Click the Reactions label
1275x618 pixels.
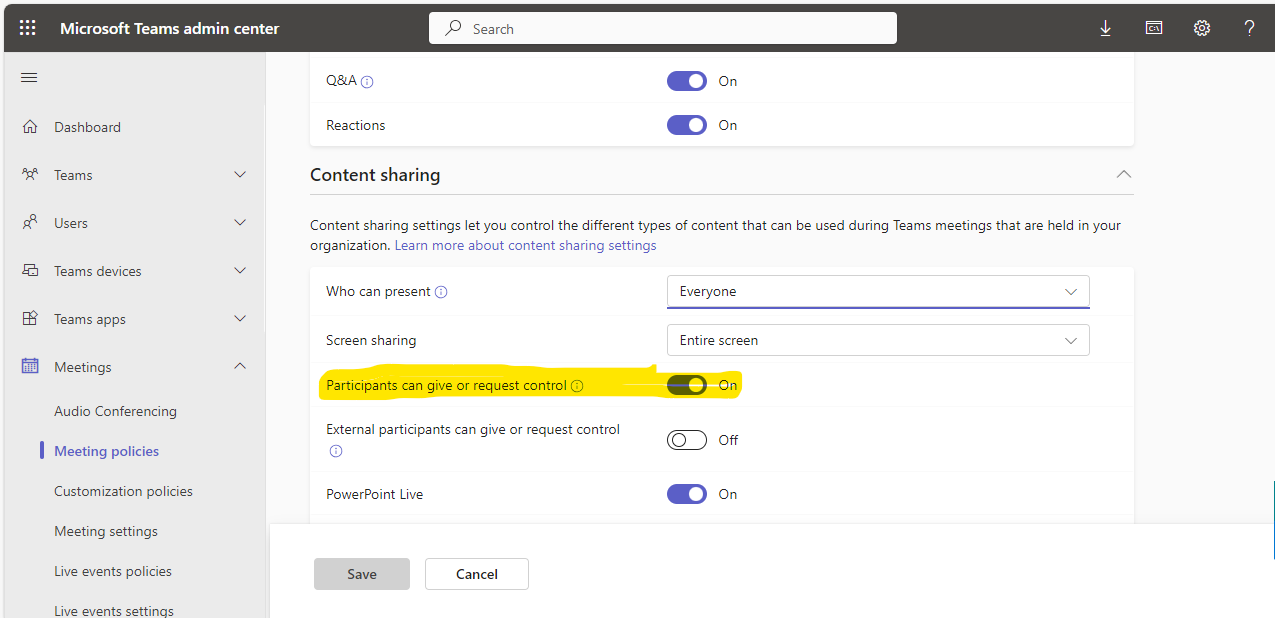point(355,125)
